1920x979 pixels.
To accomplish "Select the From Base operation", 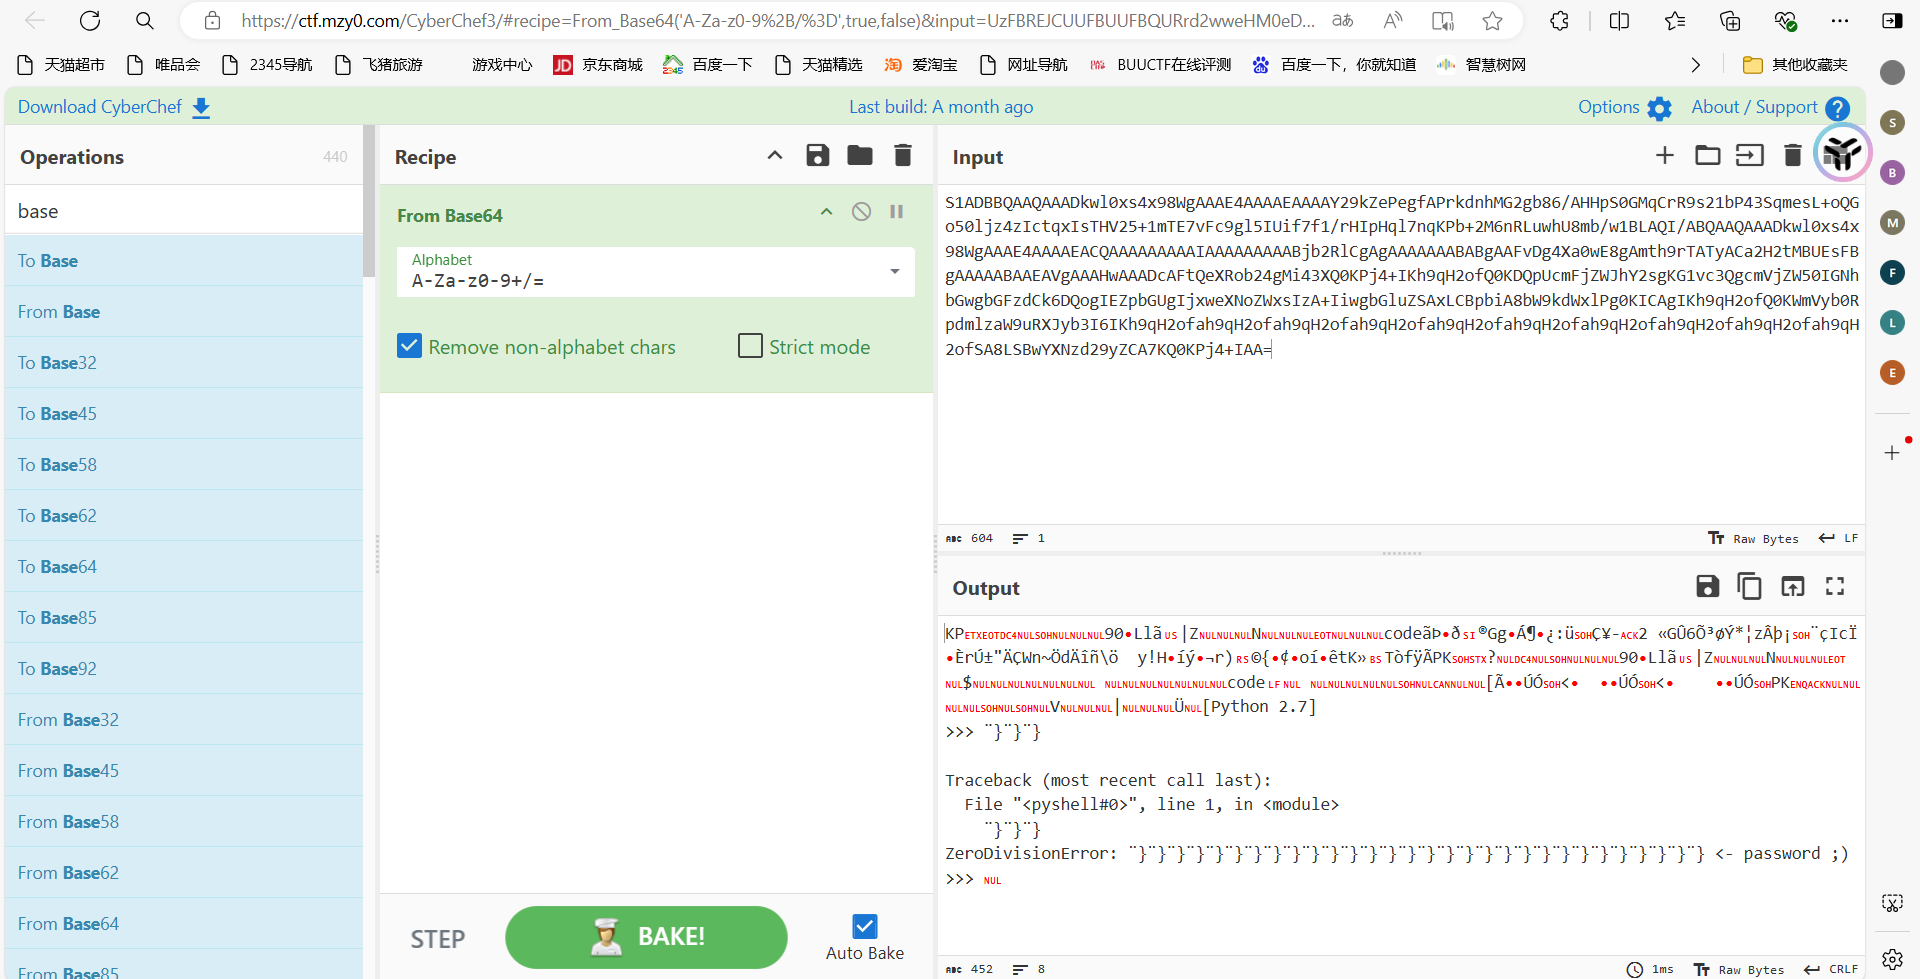I will click(184, 312).
